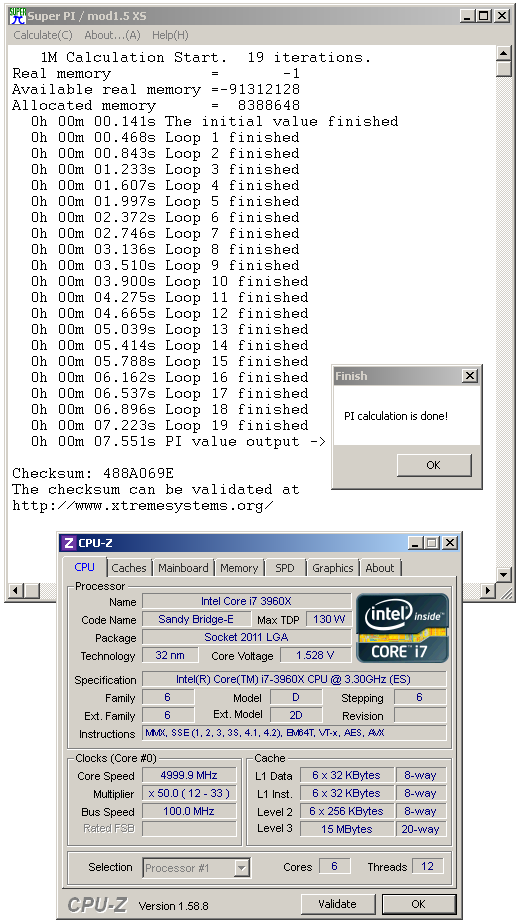
Task: Click the horizontal scrollbar left arrow in Super PI
Action: point(16,590)
